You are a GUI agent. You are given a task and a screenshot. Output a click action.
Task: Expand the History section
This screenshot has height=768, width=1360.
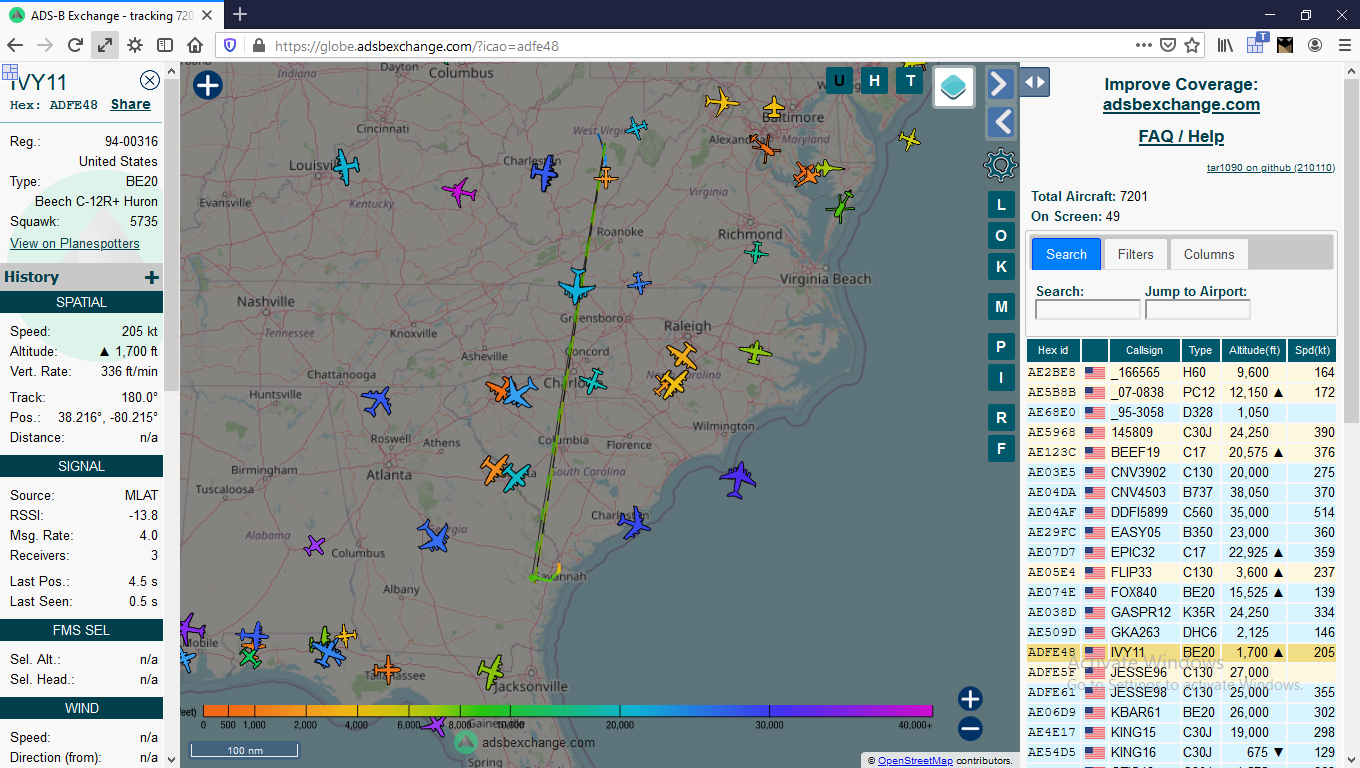point(151,277)
